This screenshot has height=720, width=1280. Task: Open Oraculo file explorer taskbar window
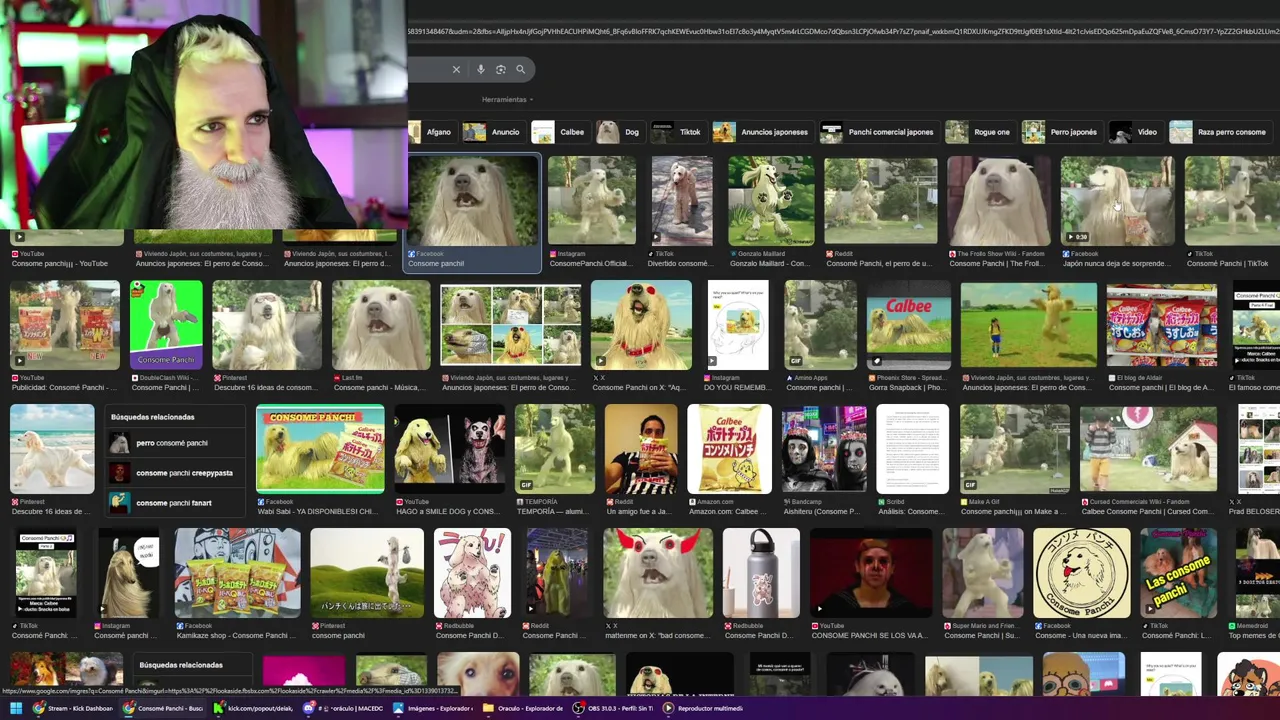click(522, 708)
